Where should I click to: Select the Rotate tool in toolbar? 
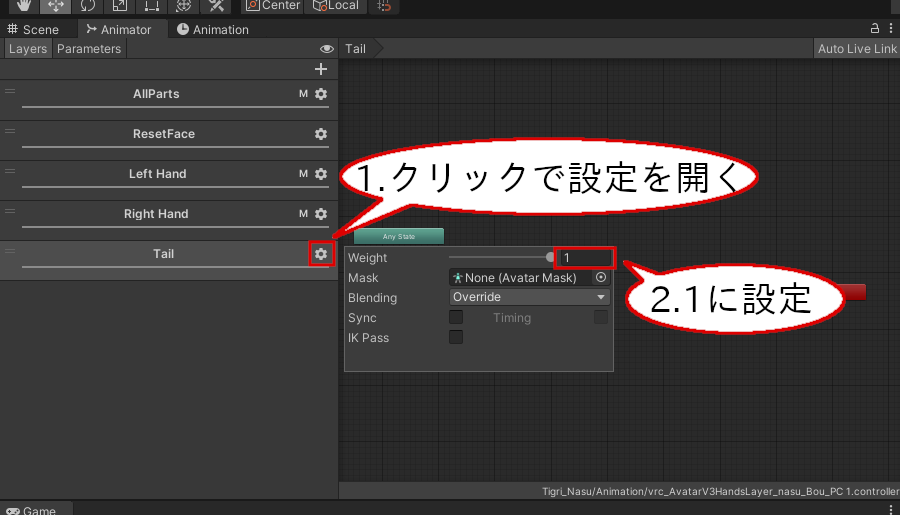coord(87,6)
